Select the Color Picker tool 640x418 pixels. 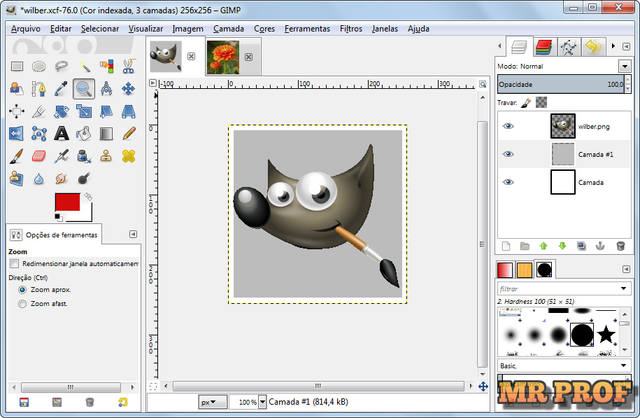[61, 89]
